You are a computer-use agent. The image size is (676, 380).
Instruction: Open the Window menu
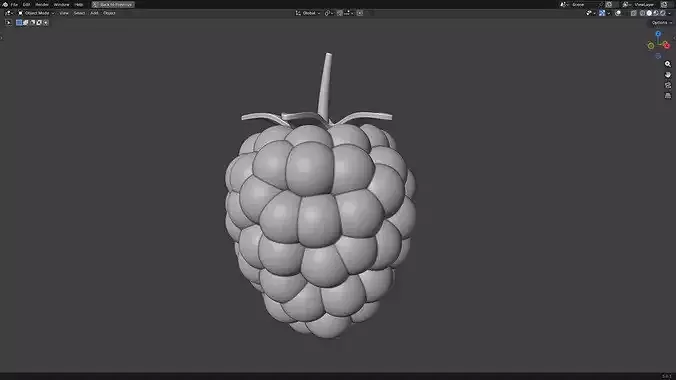point(61,4)
